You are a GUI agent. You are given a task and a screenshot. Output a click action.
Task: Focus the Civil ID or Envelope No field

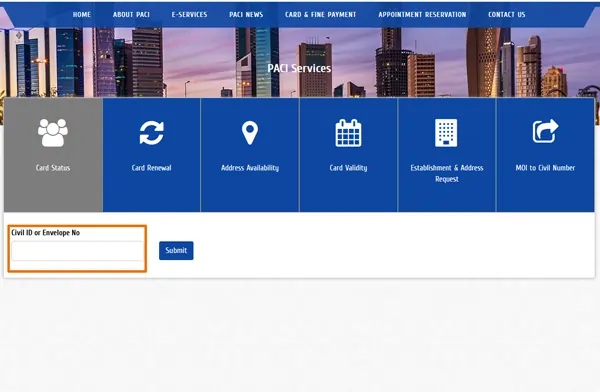coord(77,251)
